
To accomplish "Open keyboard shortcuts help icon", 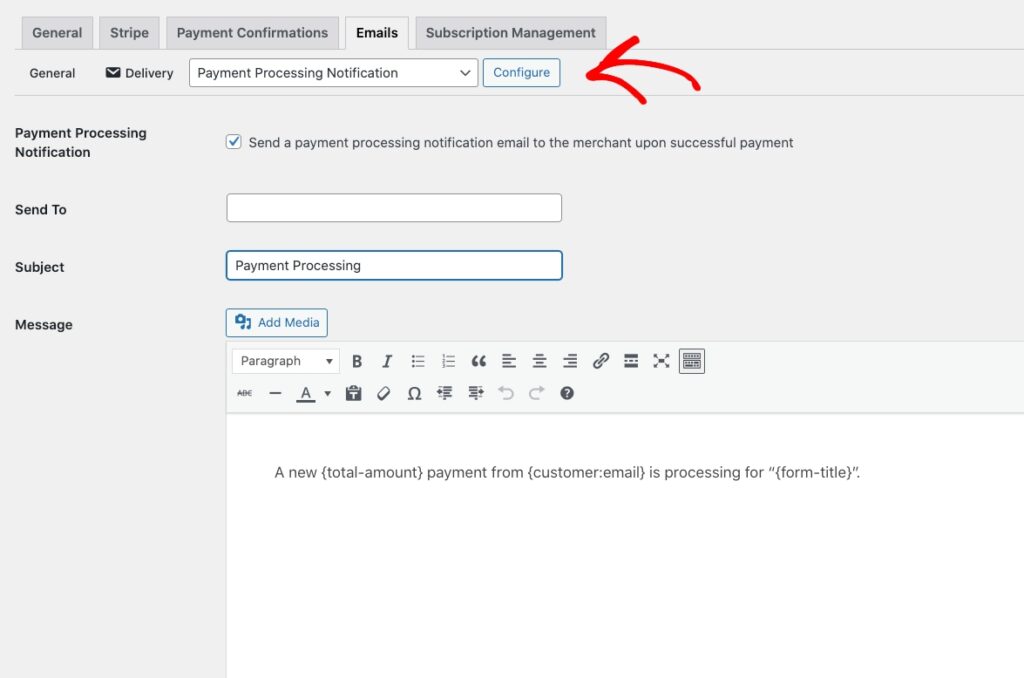I will (567, 394).
